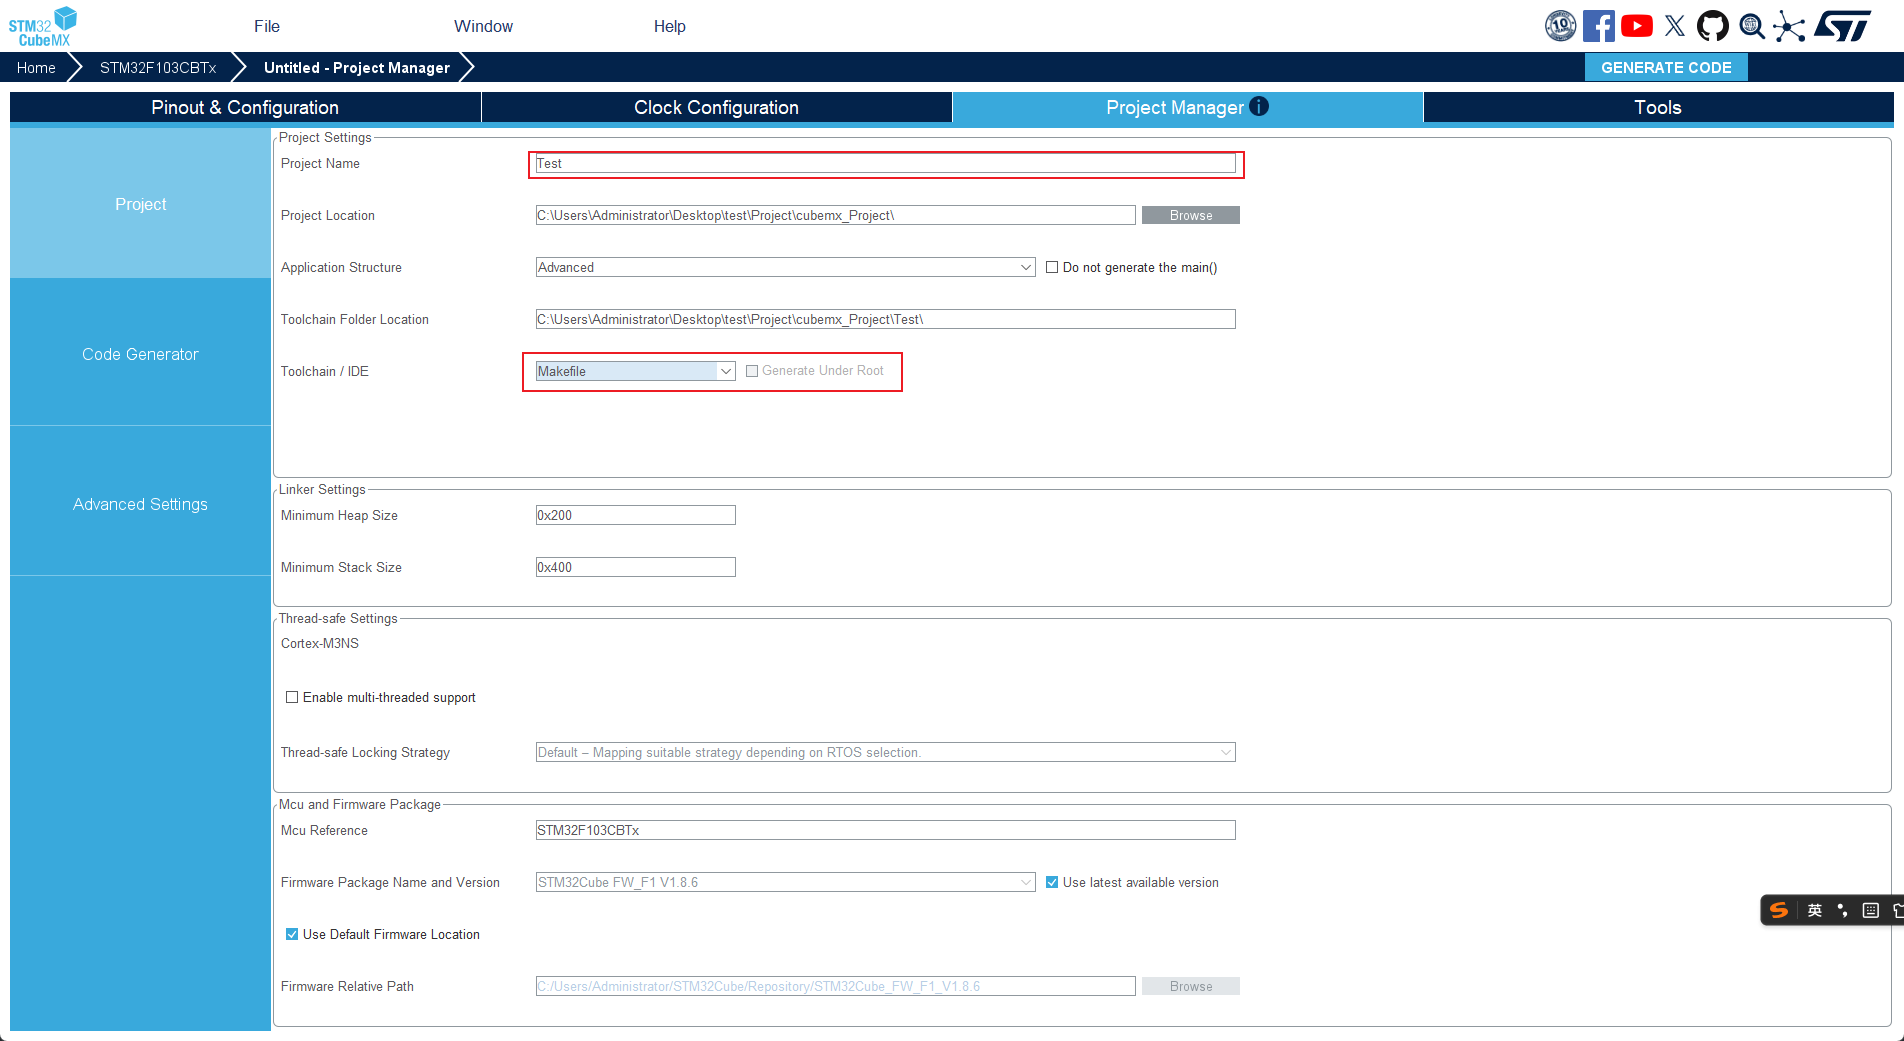Open the Help menu

point(670,26)
